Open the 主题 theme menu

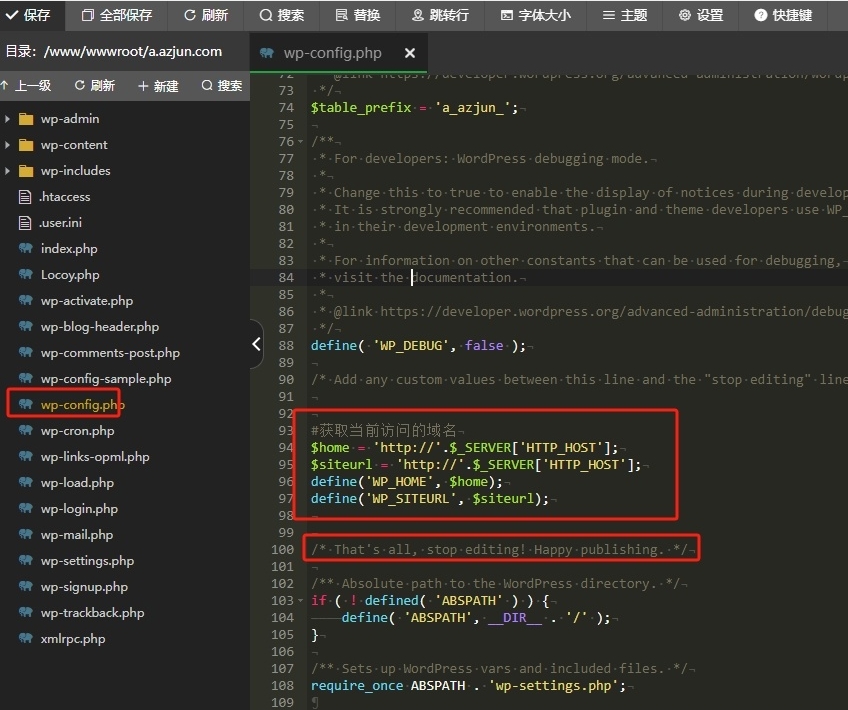pyautogui.click(x=625, y=15)
